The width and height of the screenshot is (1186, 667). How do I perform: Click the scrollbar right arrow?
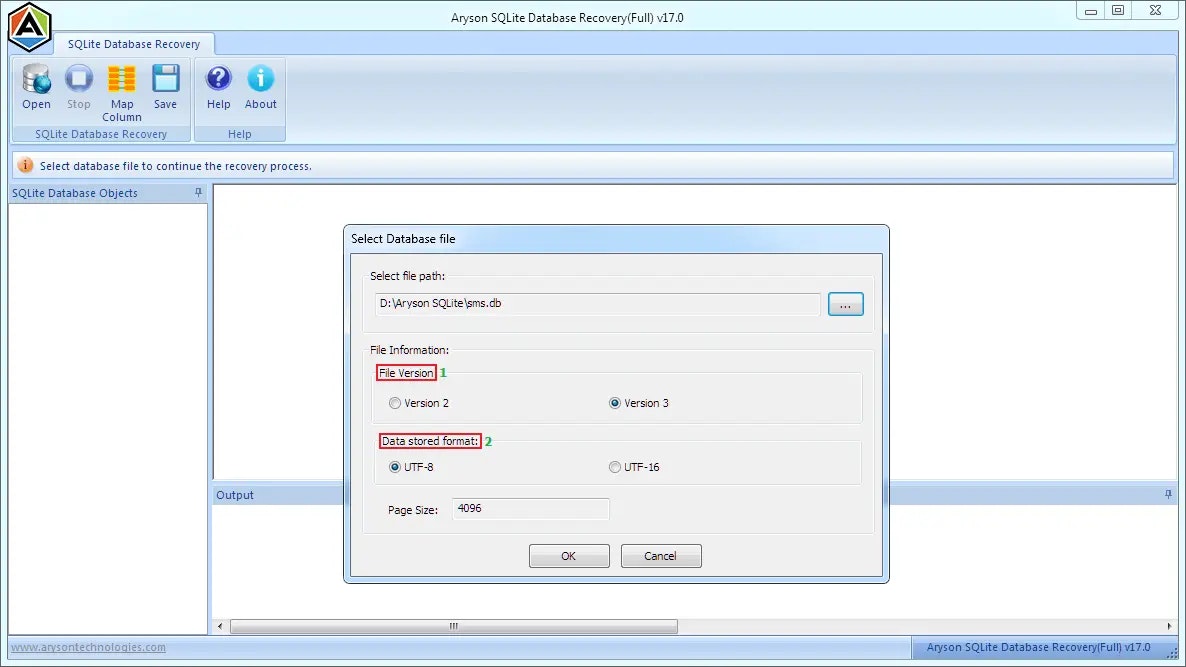pyautogui.click(x=1169, y=626)
